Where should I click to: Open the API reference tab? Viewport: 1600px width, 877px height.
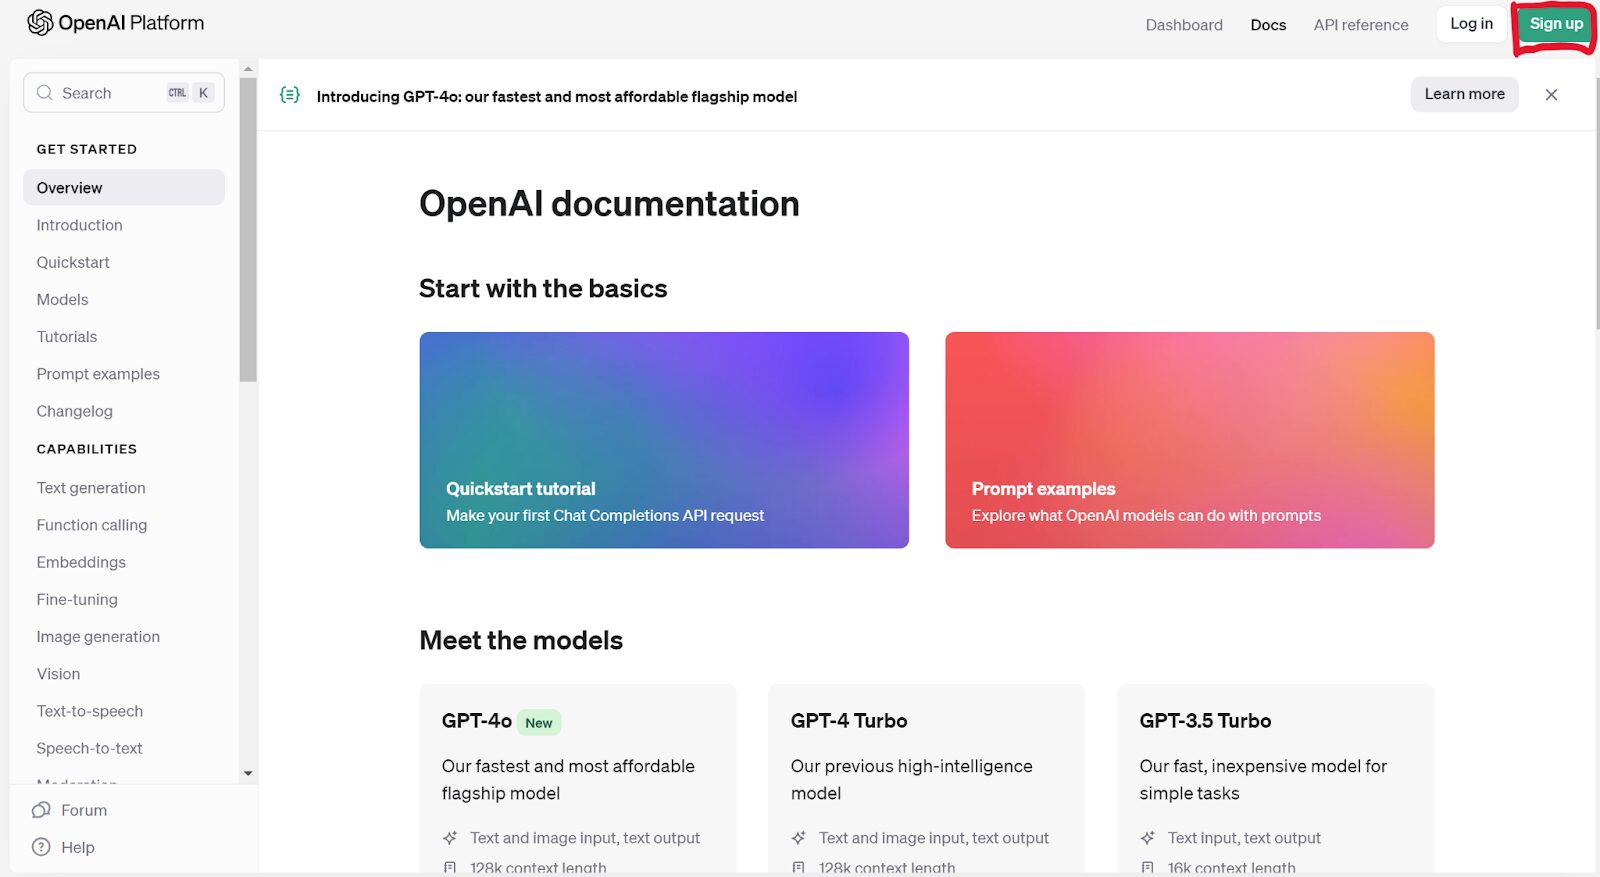pyautogui.click(x=1360, y=25)
